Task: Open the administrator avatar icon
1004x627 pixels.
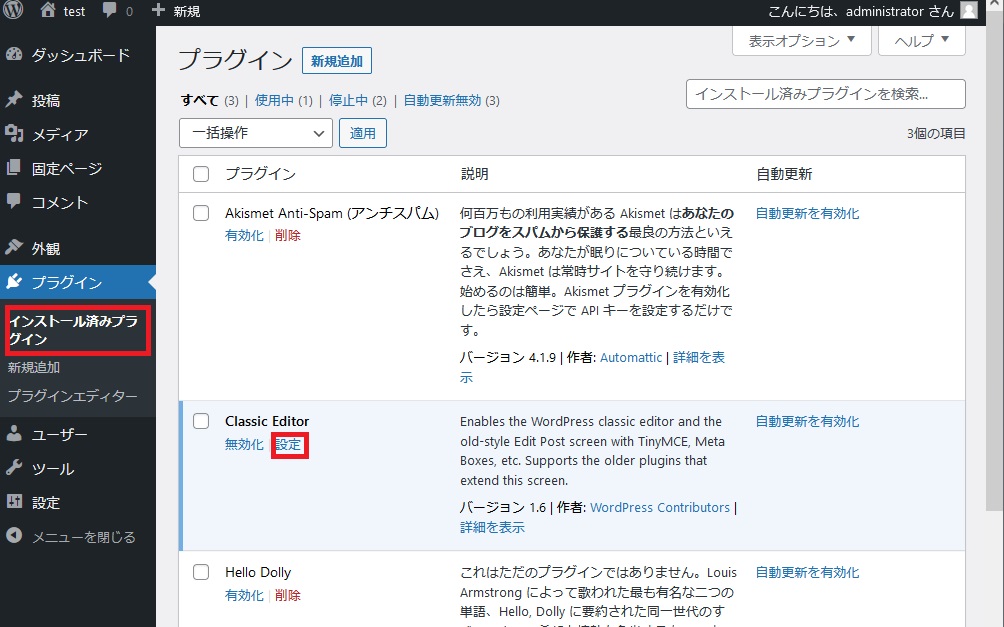Action: 969,10
